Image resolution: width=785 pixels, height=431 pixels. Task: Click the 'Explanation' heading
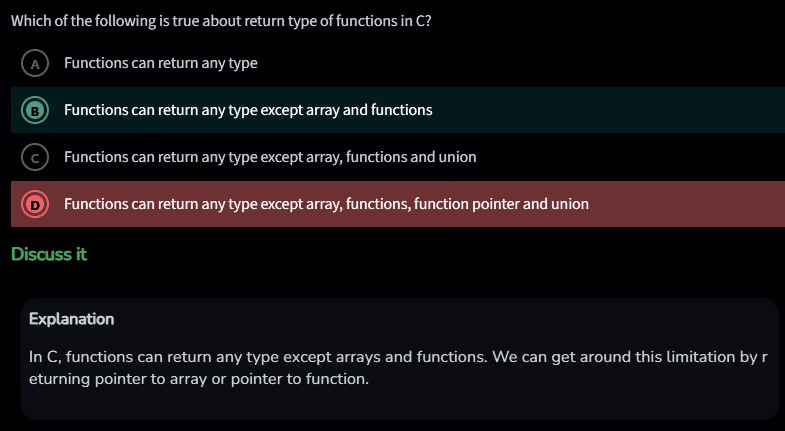(x=71, y=319)
